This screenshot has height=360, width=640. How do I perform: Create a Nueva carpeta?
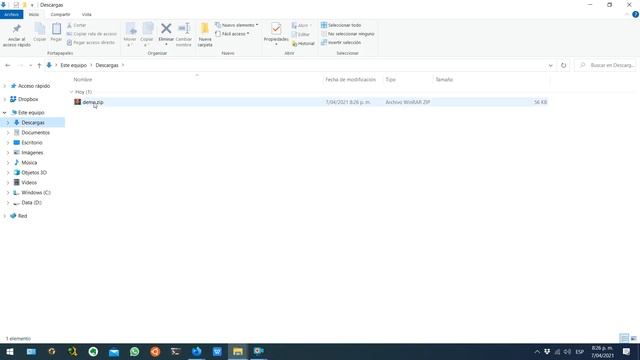205,35
